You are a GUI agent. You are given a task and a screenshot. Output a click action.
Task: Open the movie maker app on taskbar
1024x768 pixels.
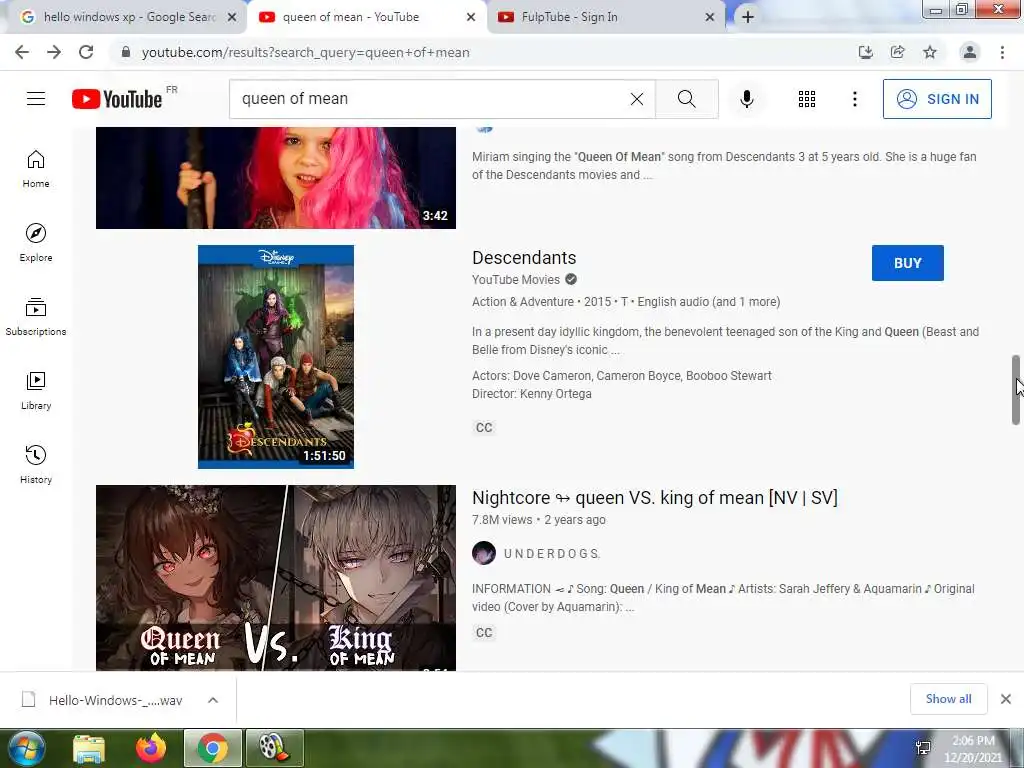pos(274,748)
